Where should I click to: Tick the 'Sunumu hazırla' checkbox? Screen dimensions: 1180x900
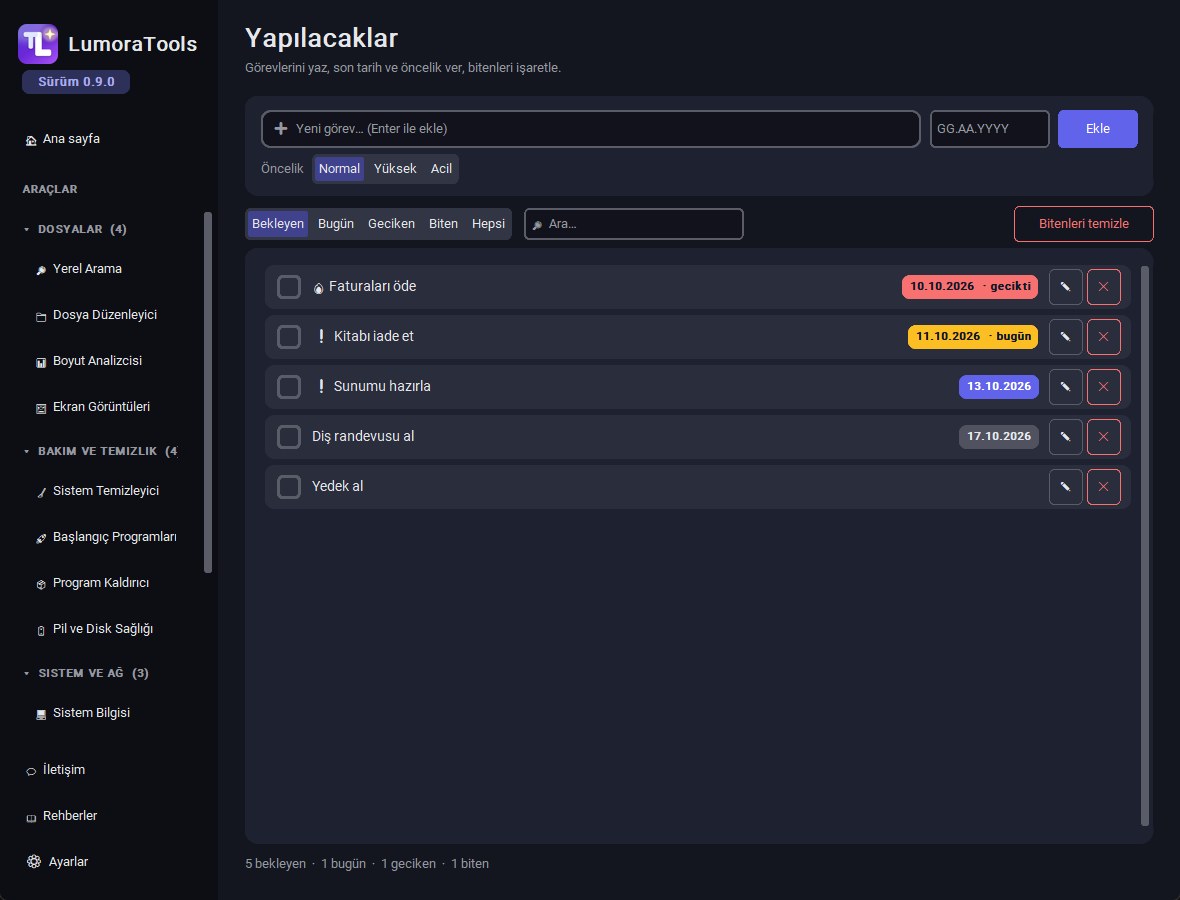[x=289, y=387]
